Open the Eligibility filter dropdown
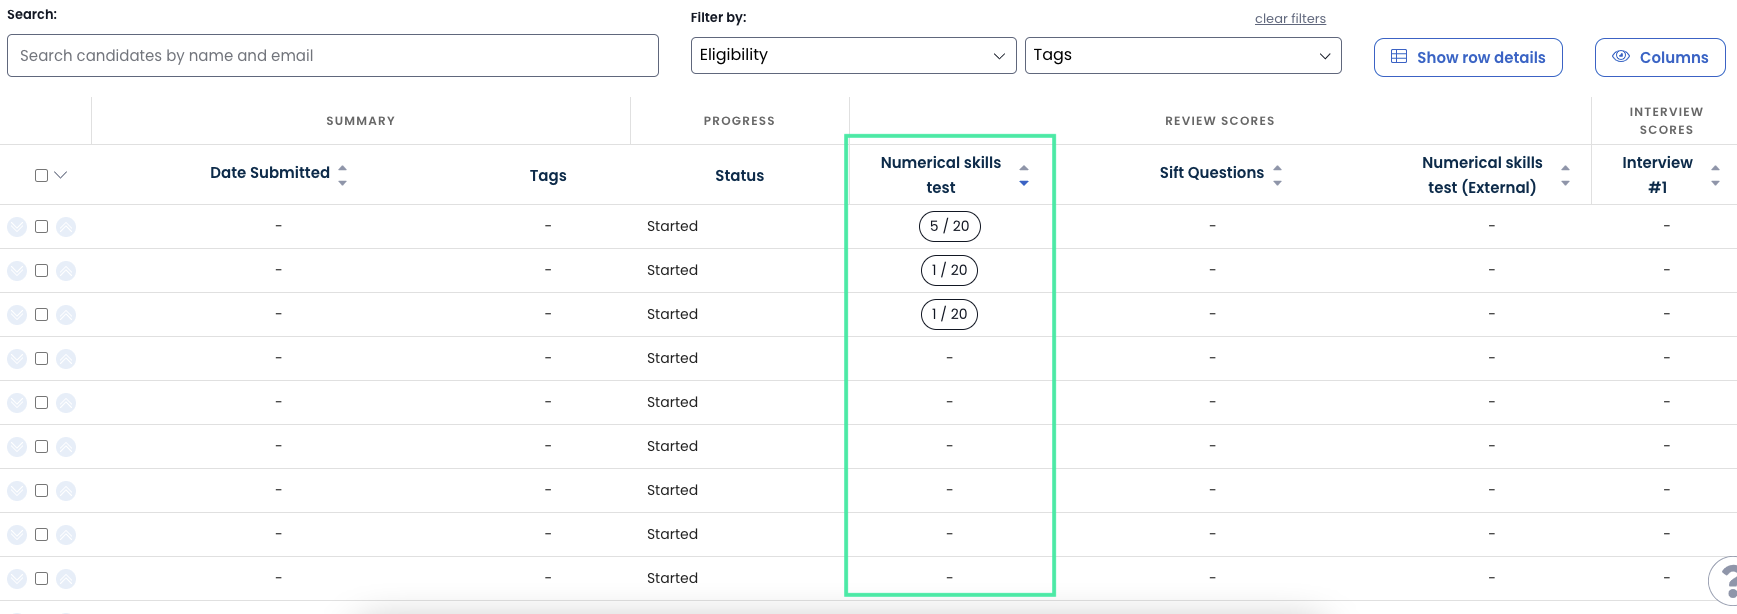Image resolution: width=1737 pixels, height=614 pixels. pyautogui.click(x=853, y=55)
